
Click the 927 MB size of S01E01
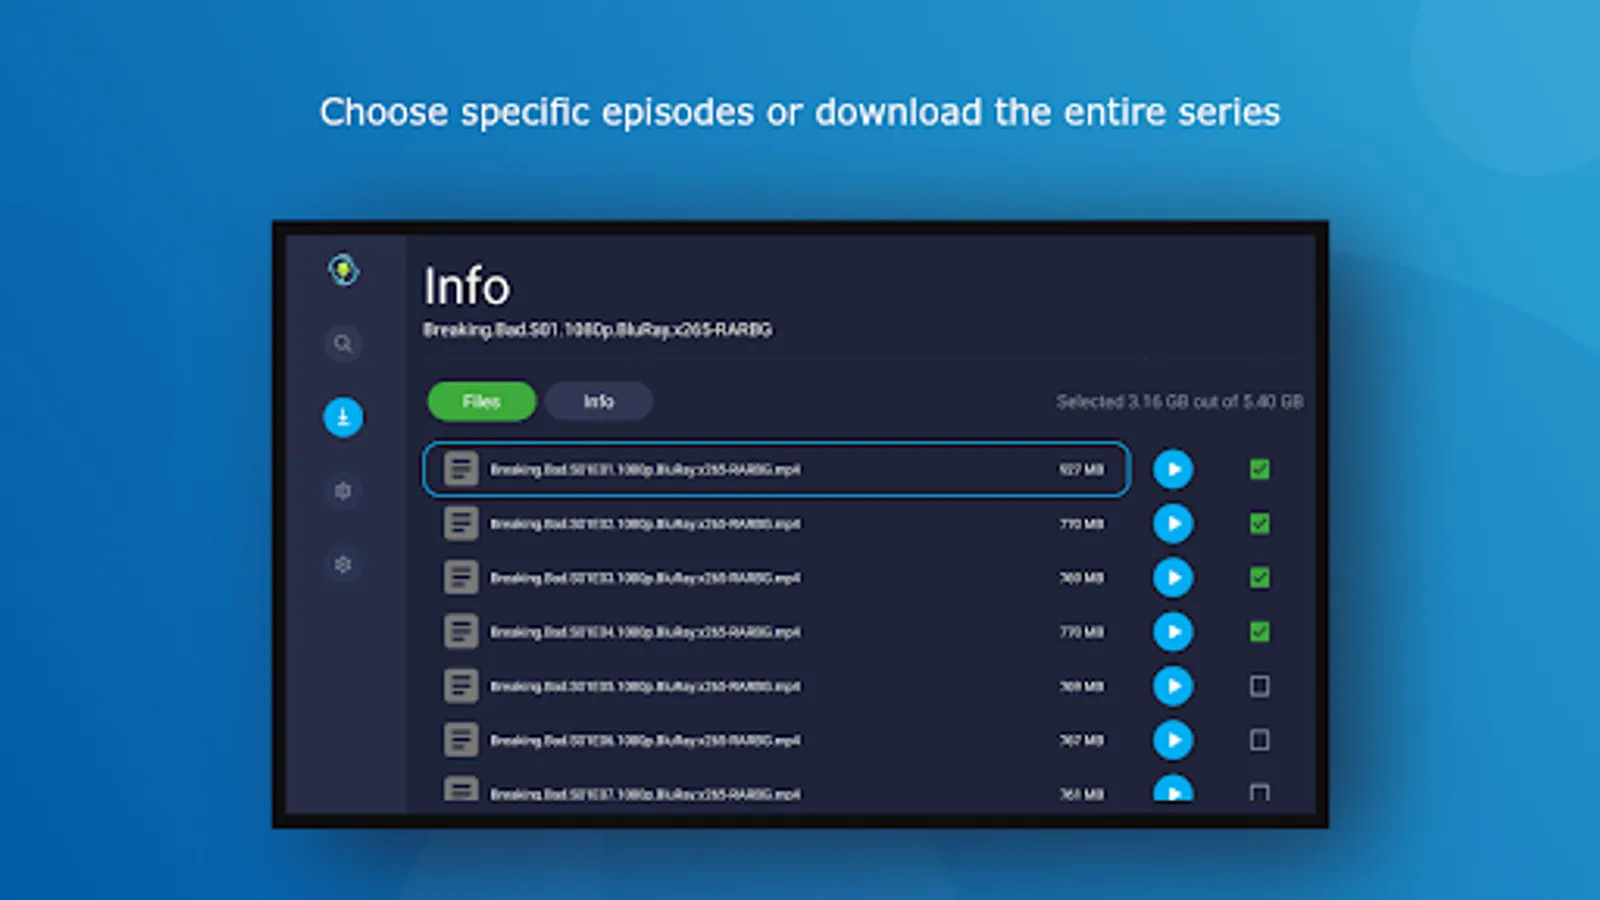point(1082,469)
